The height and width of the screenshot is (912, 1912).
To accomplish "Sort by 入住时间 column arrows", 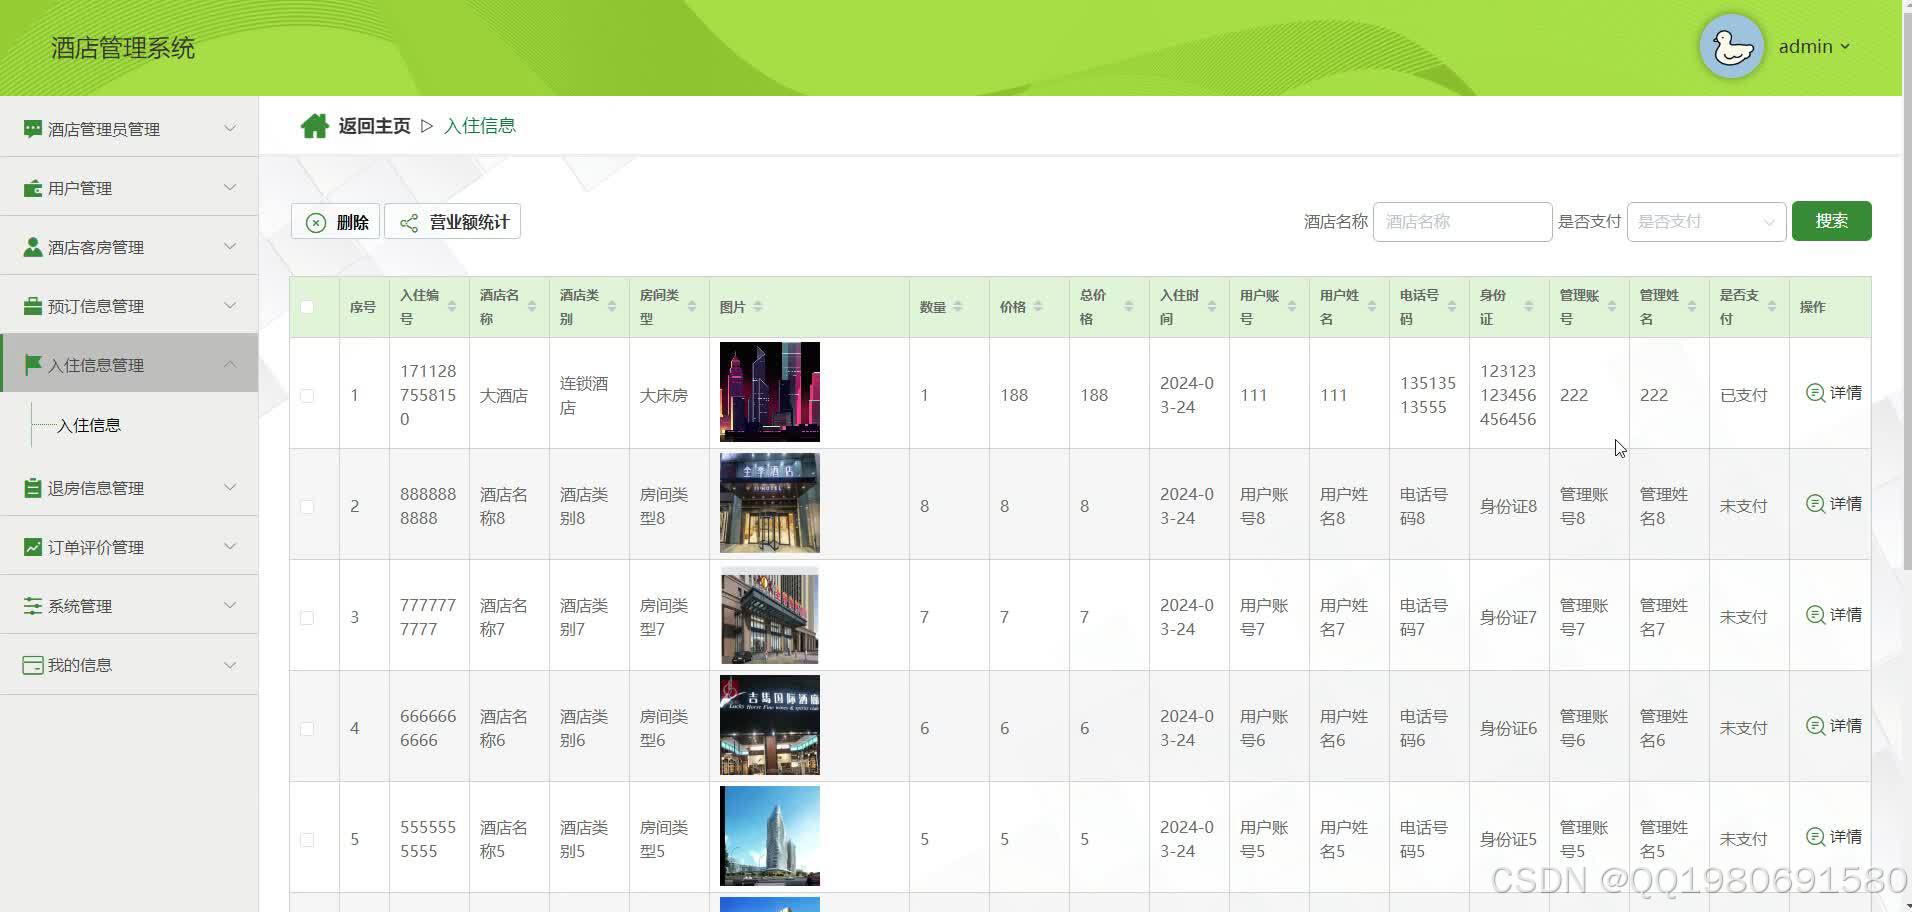I will click(x=1212, y=307).
